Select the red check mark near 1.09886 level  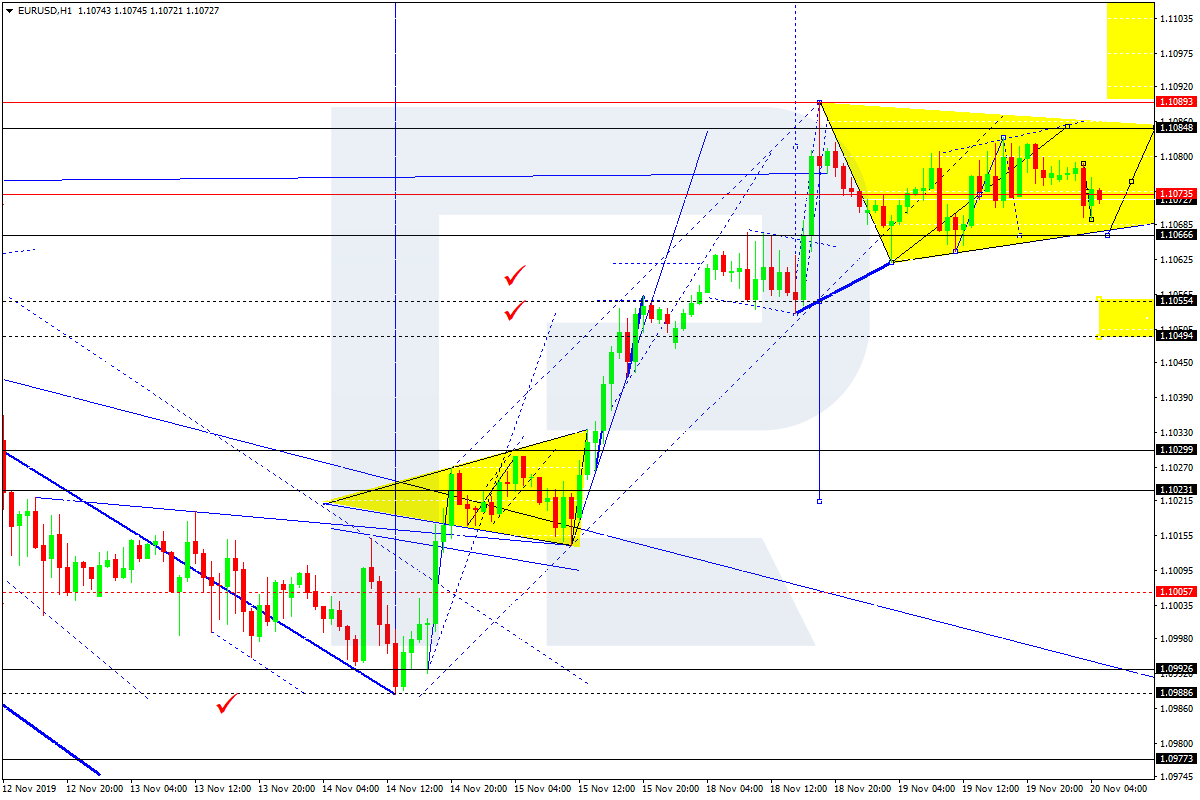228,704
